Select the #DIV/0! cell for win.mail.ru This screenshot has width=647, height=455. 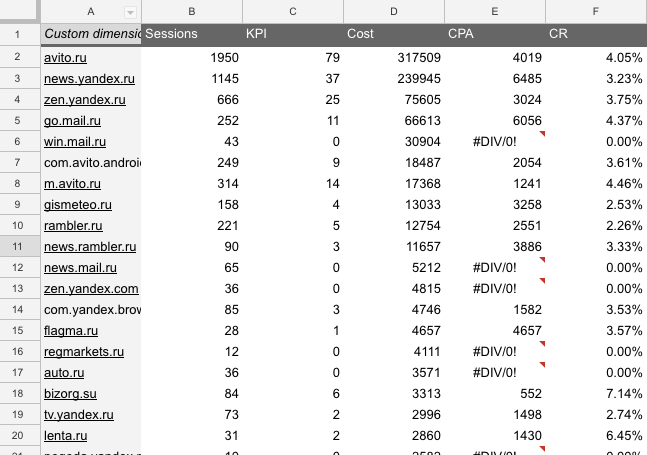(x=494, y=142)
